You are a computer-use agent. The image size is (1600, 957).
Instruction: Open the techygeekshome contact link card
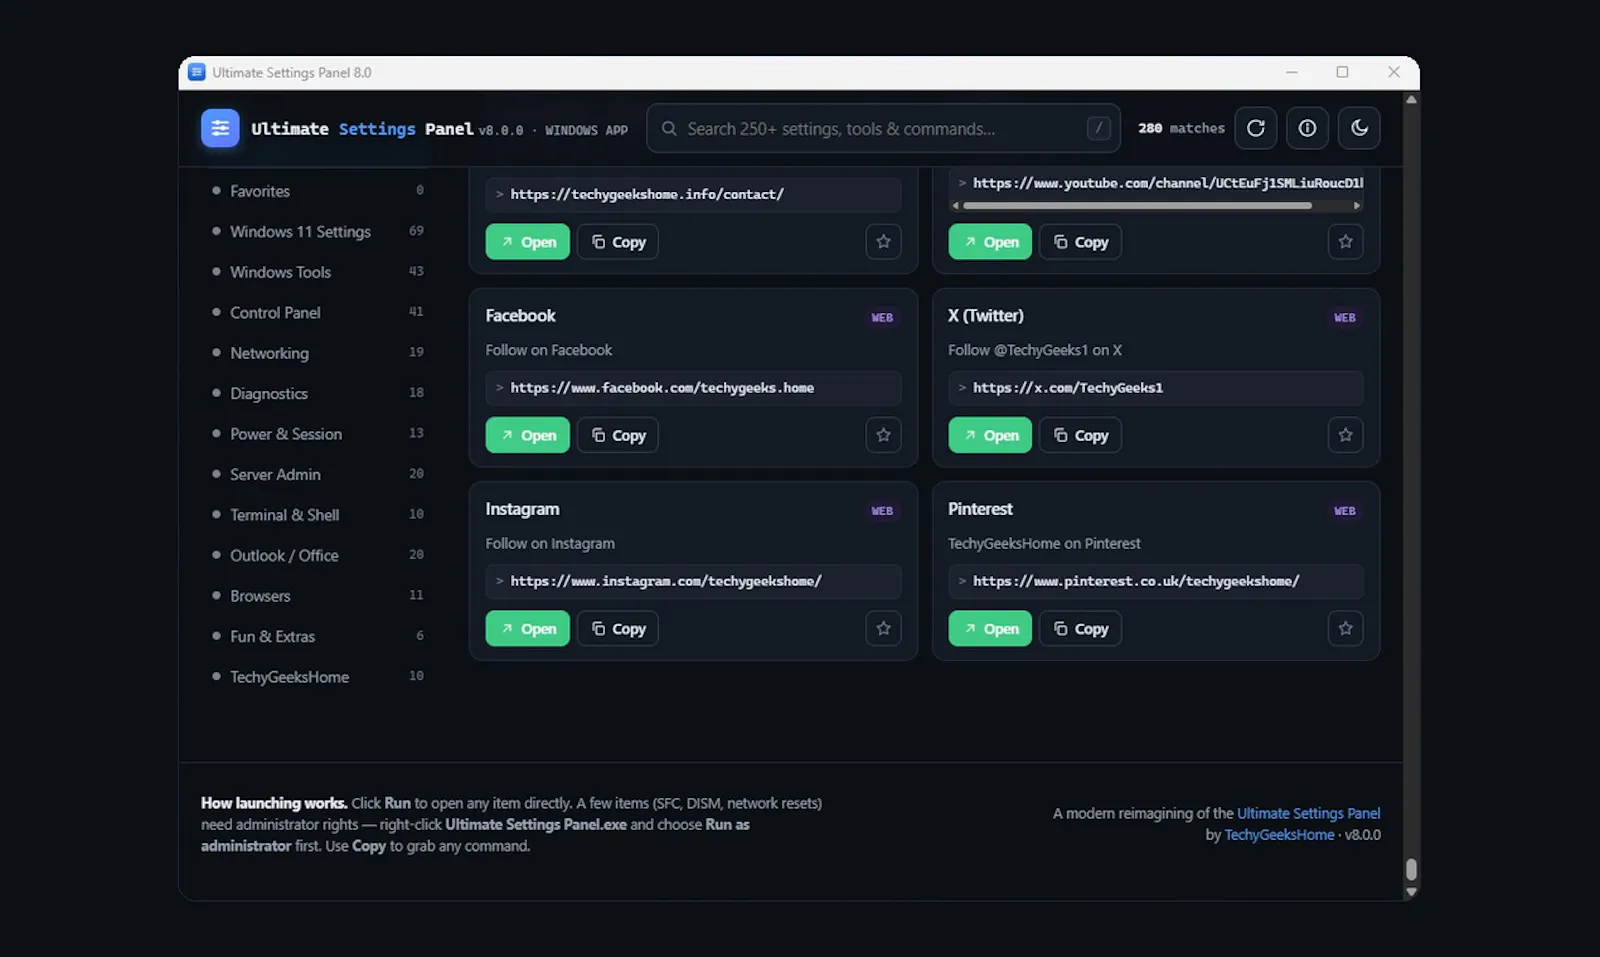[x=527, y=242]
